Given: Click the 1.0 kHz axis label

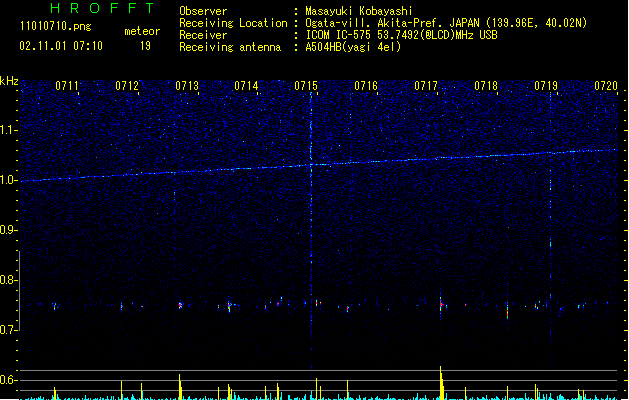Looking at the screenshot, I should (x=9, y=180).
